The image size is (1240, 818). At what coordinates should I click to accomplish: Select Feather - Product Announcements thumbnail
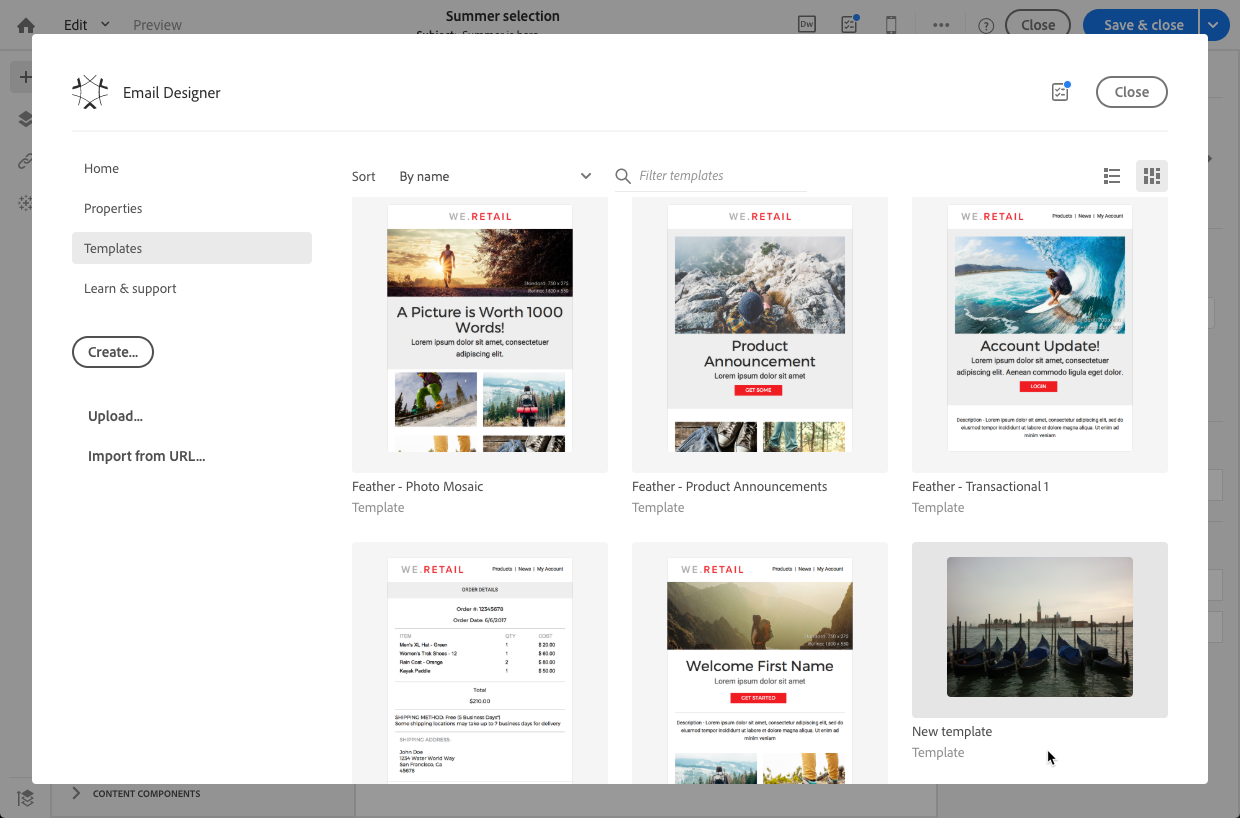[760, 335]
